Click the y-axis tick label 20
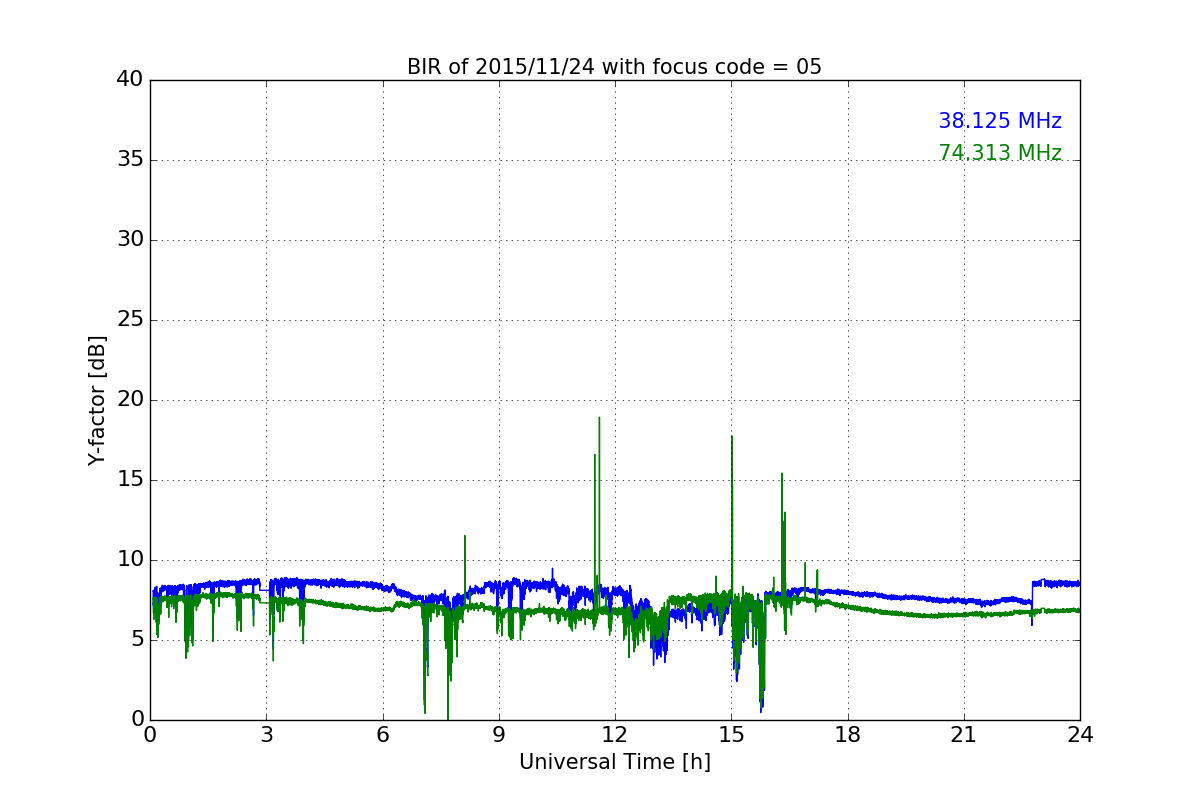1200x800 pixels. click(x=129, y=400)
